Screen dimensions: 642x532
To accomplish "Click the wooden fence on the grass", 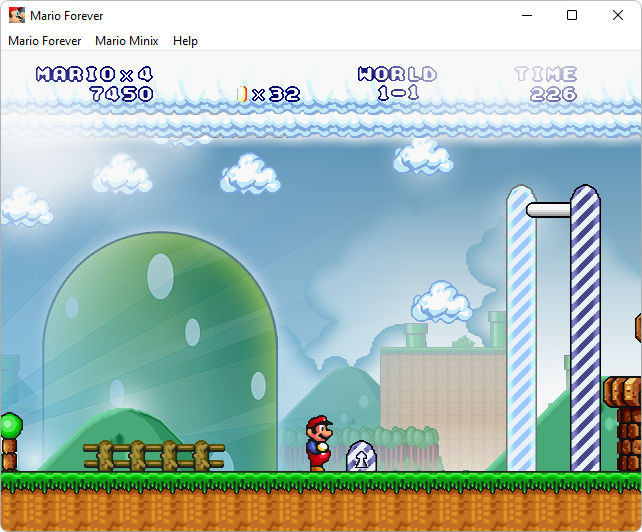I will tap(153, 455).
